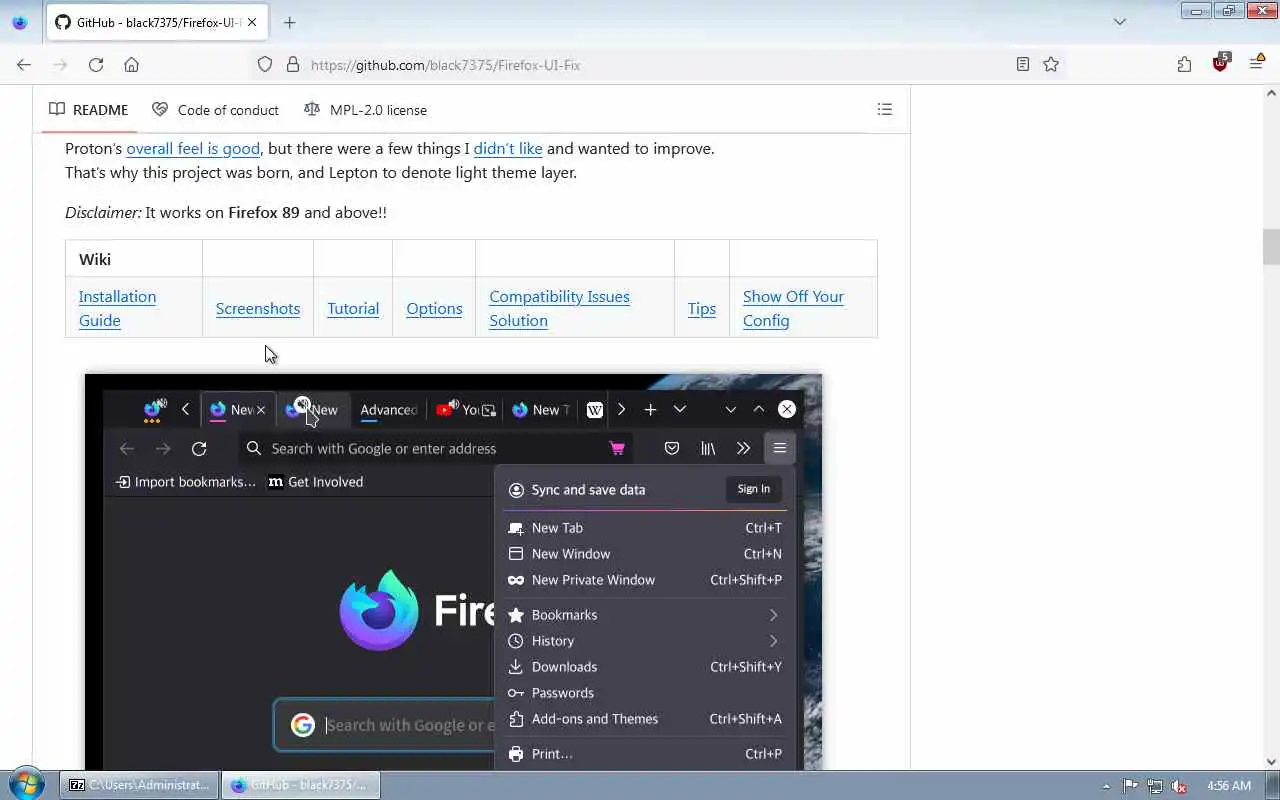Bookmark this page with the star

click(x=1051, y=64)
